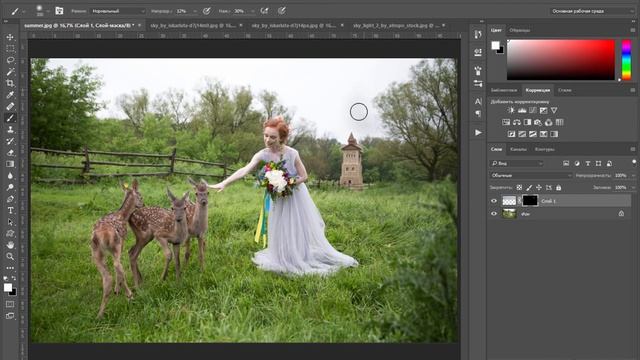The image size is (640, 360).
Task: Add a Levels adjustment
Action: click(522, 110)
